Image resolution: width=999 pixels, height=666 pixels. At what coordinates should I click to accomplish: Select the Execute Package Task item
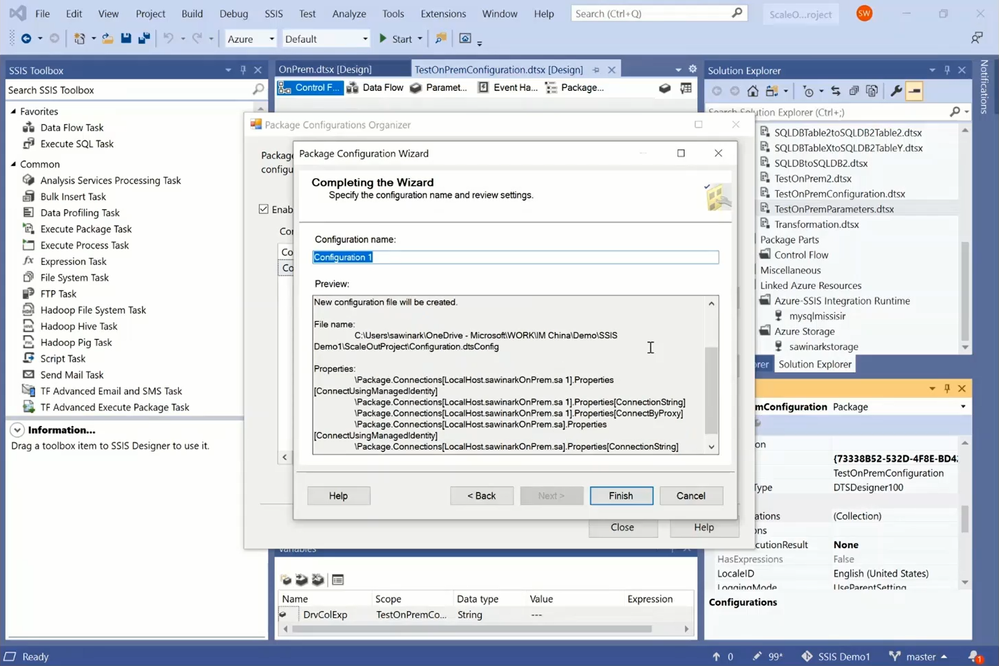(x=85, y=229)
